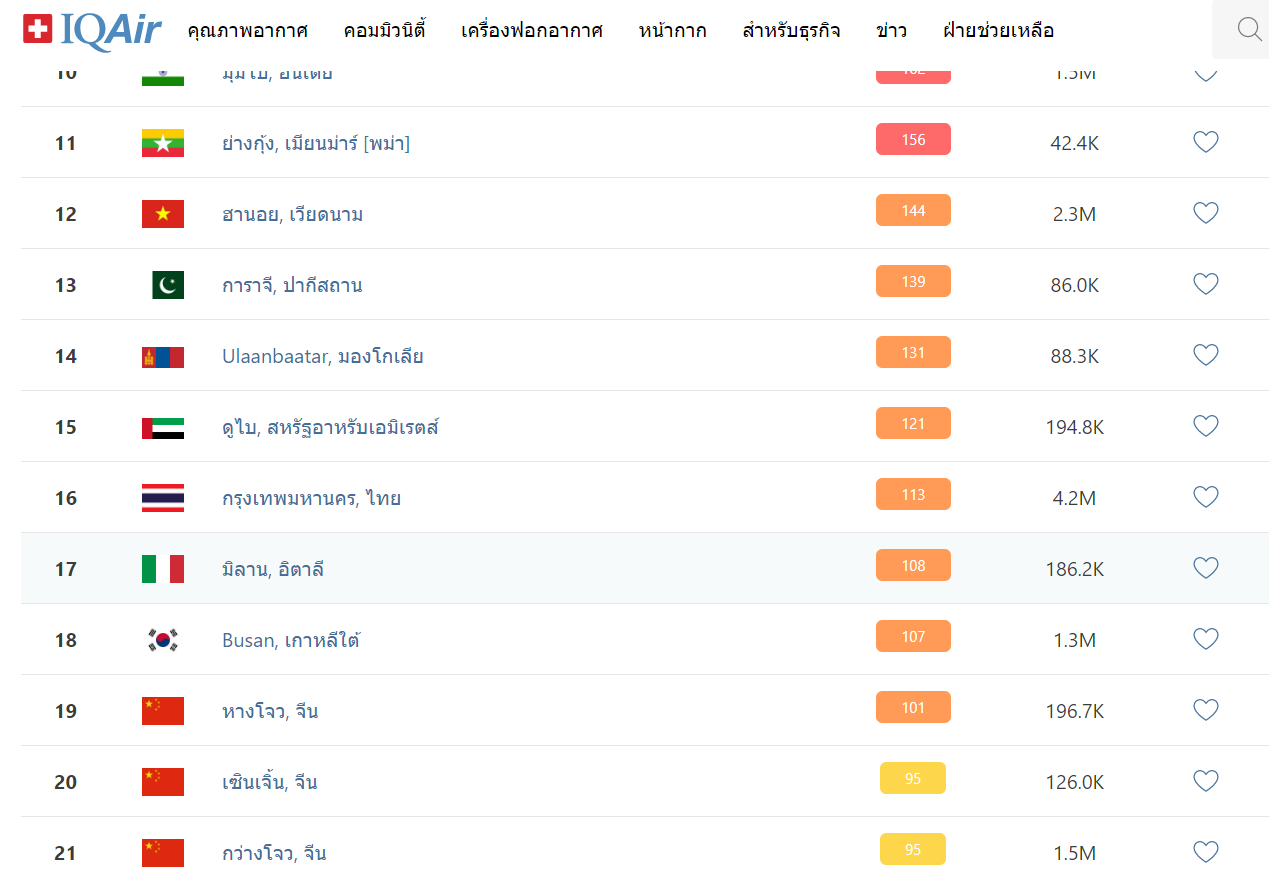
Task: Click the Thailand flag in row 16
Action: [162, 498]
